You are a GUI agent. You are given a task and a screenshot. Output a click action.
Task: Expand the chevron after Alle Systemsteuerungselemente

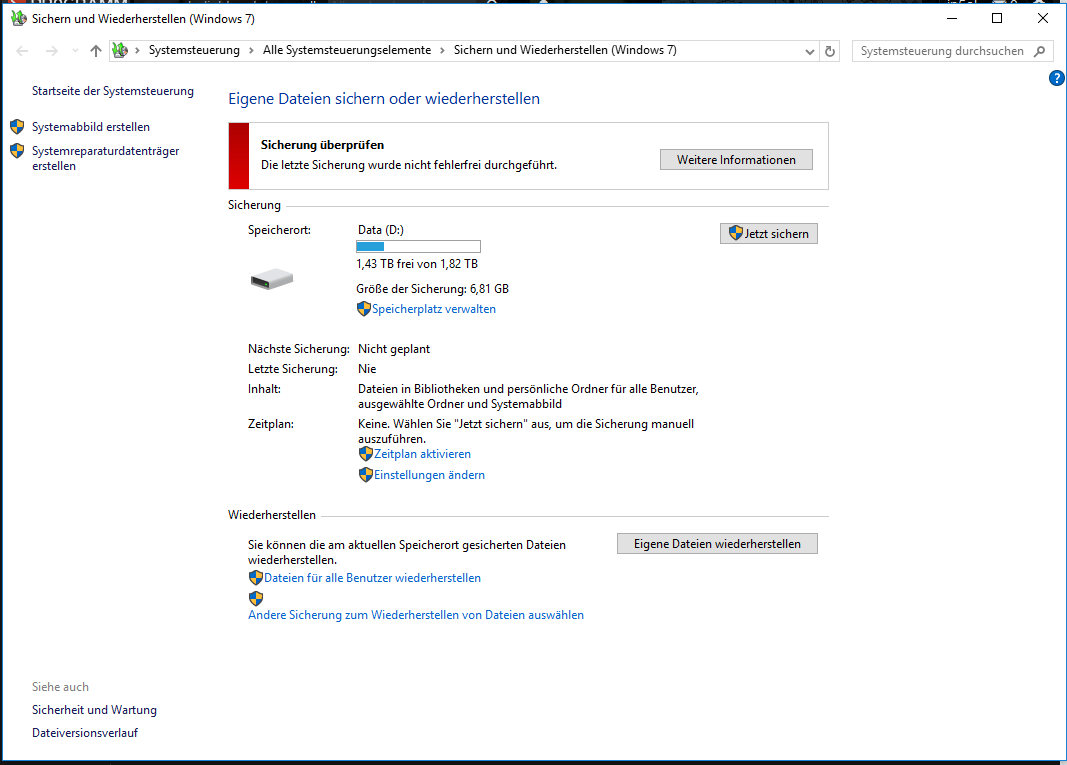pyautogui.click(x=442, y=50)
